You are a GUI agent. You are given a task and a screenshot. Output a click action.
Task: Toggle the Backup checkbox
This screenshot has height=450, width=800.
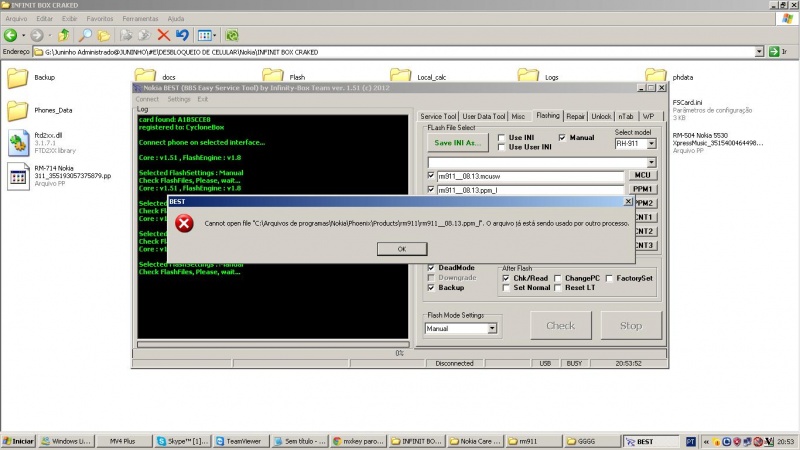(x=431, y=287)
